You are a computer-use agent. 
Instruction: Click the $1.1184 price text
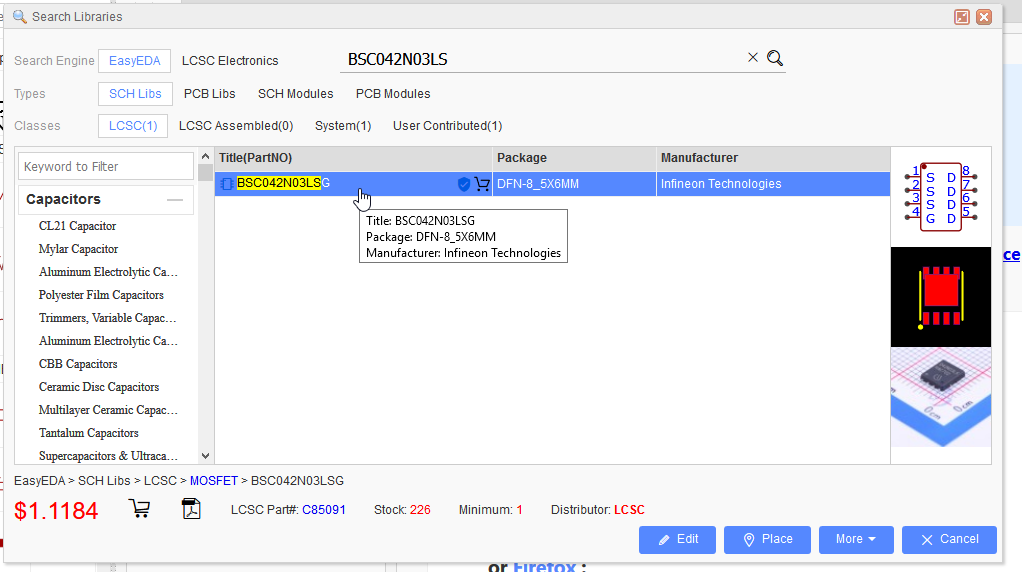tap(56, 511)
